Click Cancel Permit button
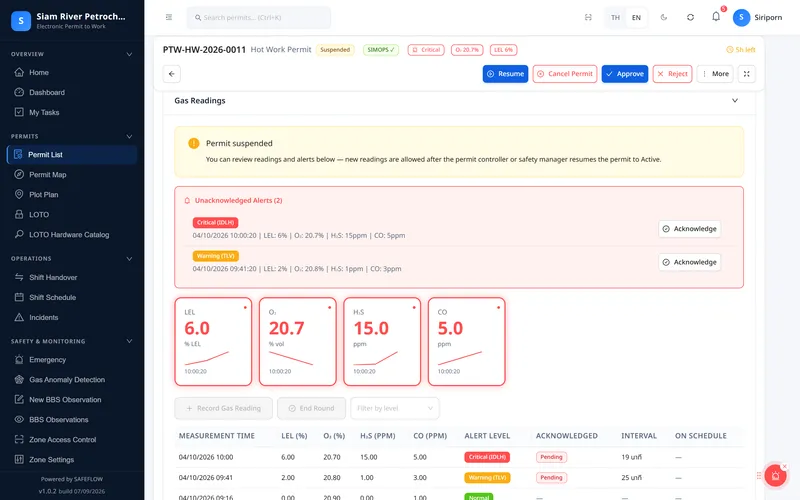Screen dimensions: 800x500 tap(565, 74)
